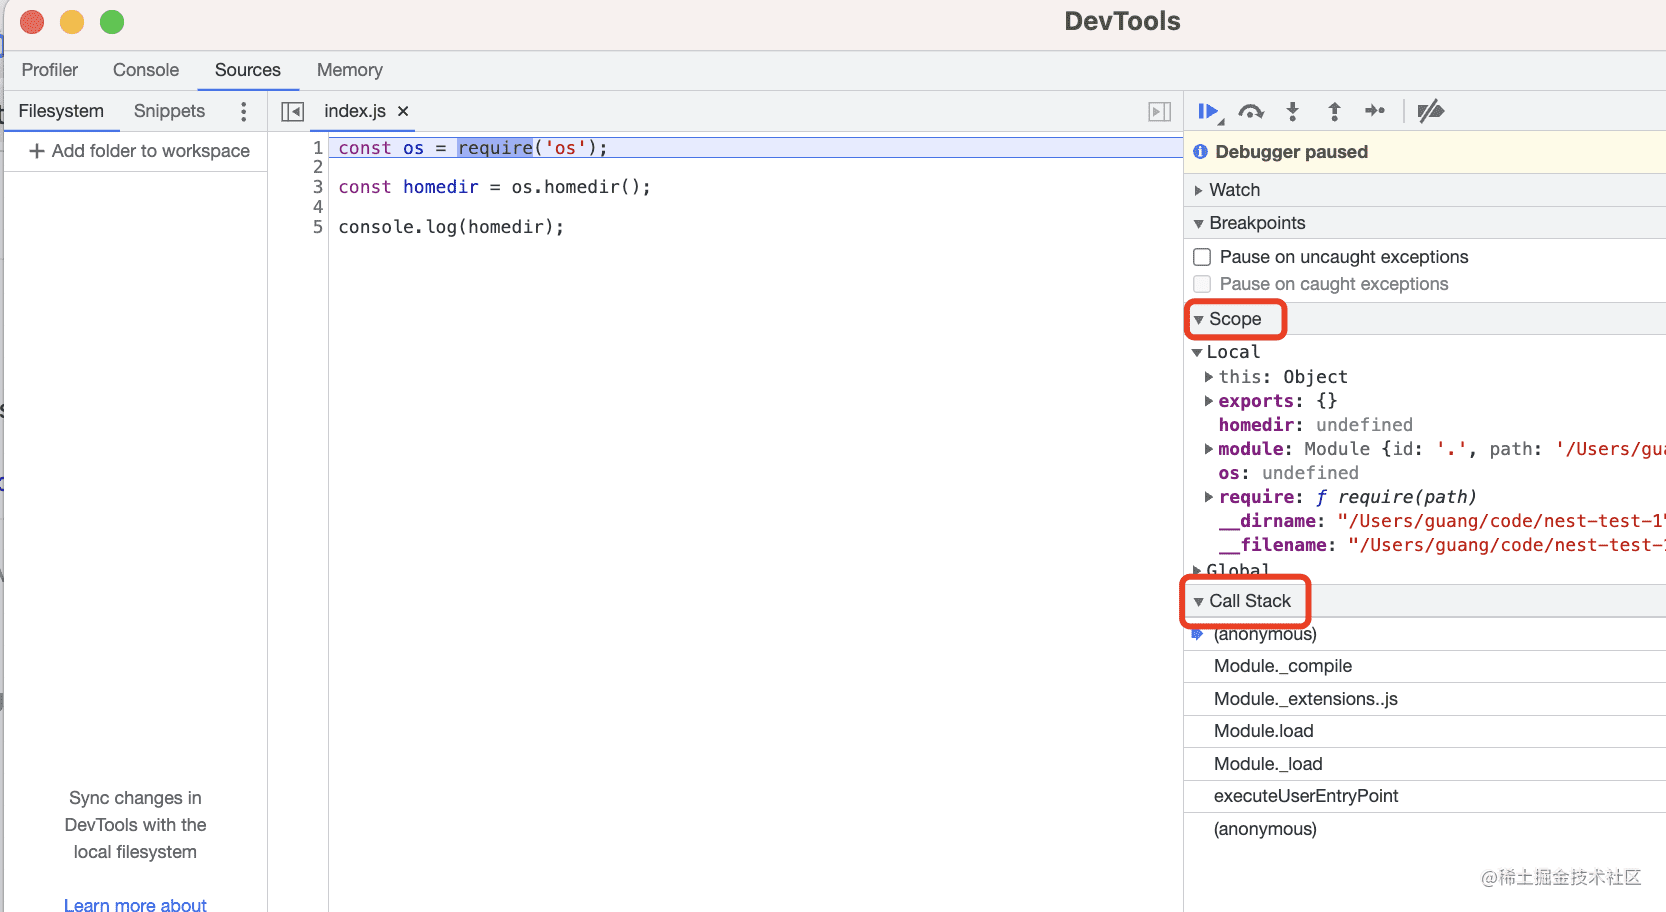The height and width of the screenshot is (912, 1666).
Task: Collapse the Call Stack section
Action: tap(1249, 601)
